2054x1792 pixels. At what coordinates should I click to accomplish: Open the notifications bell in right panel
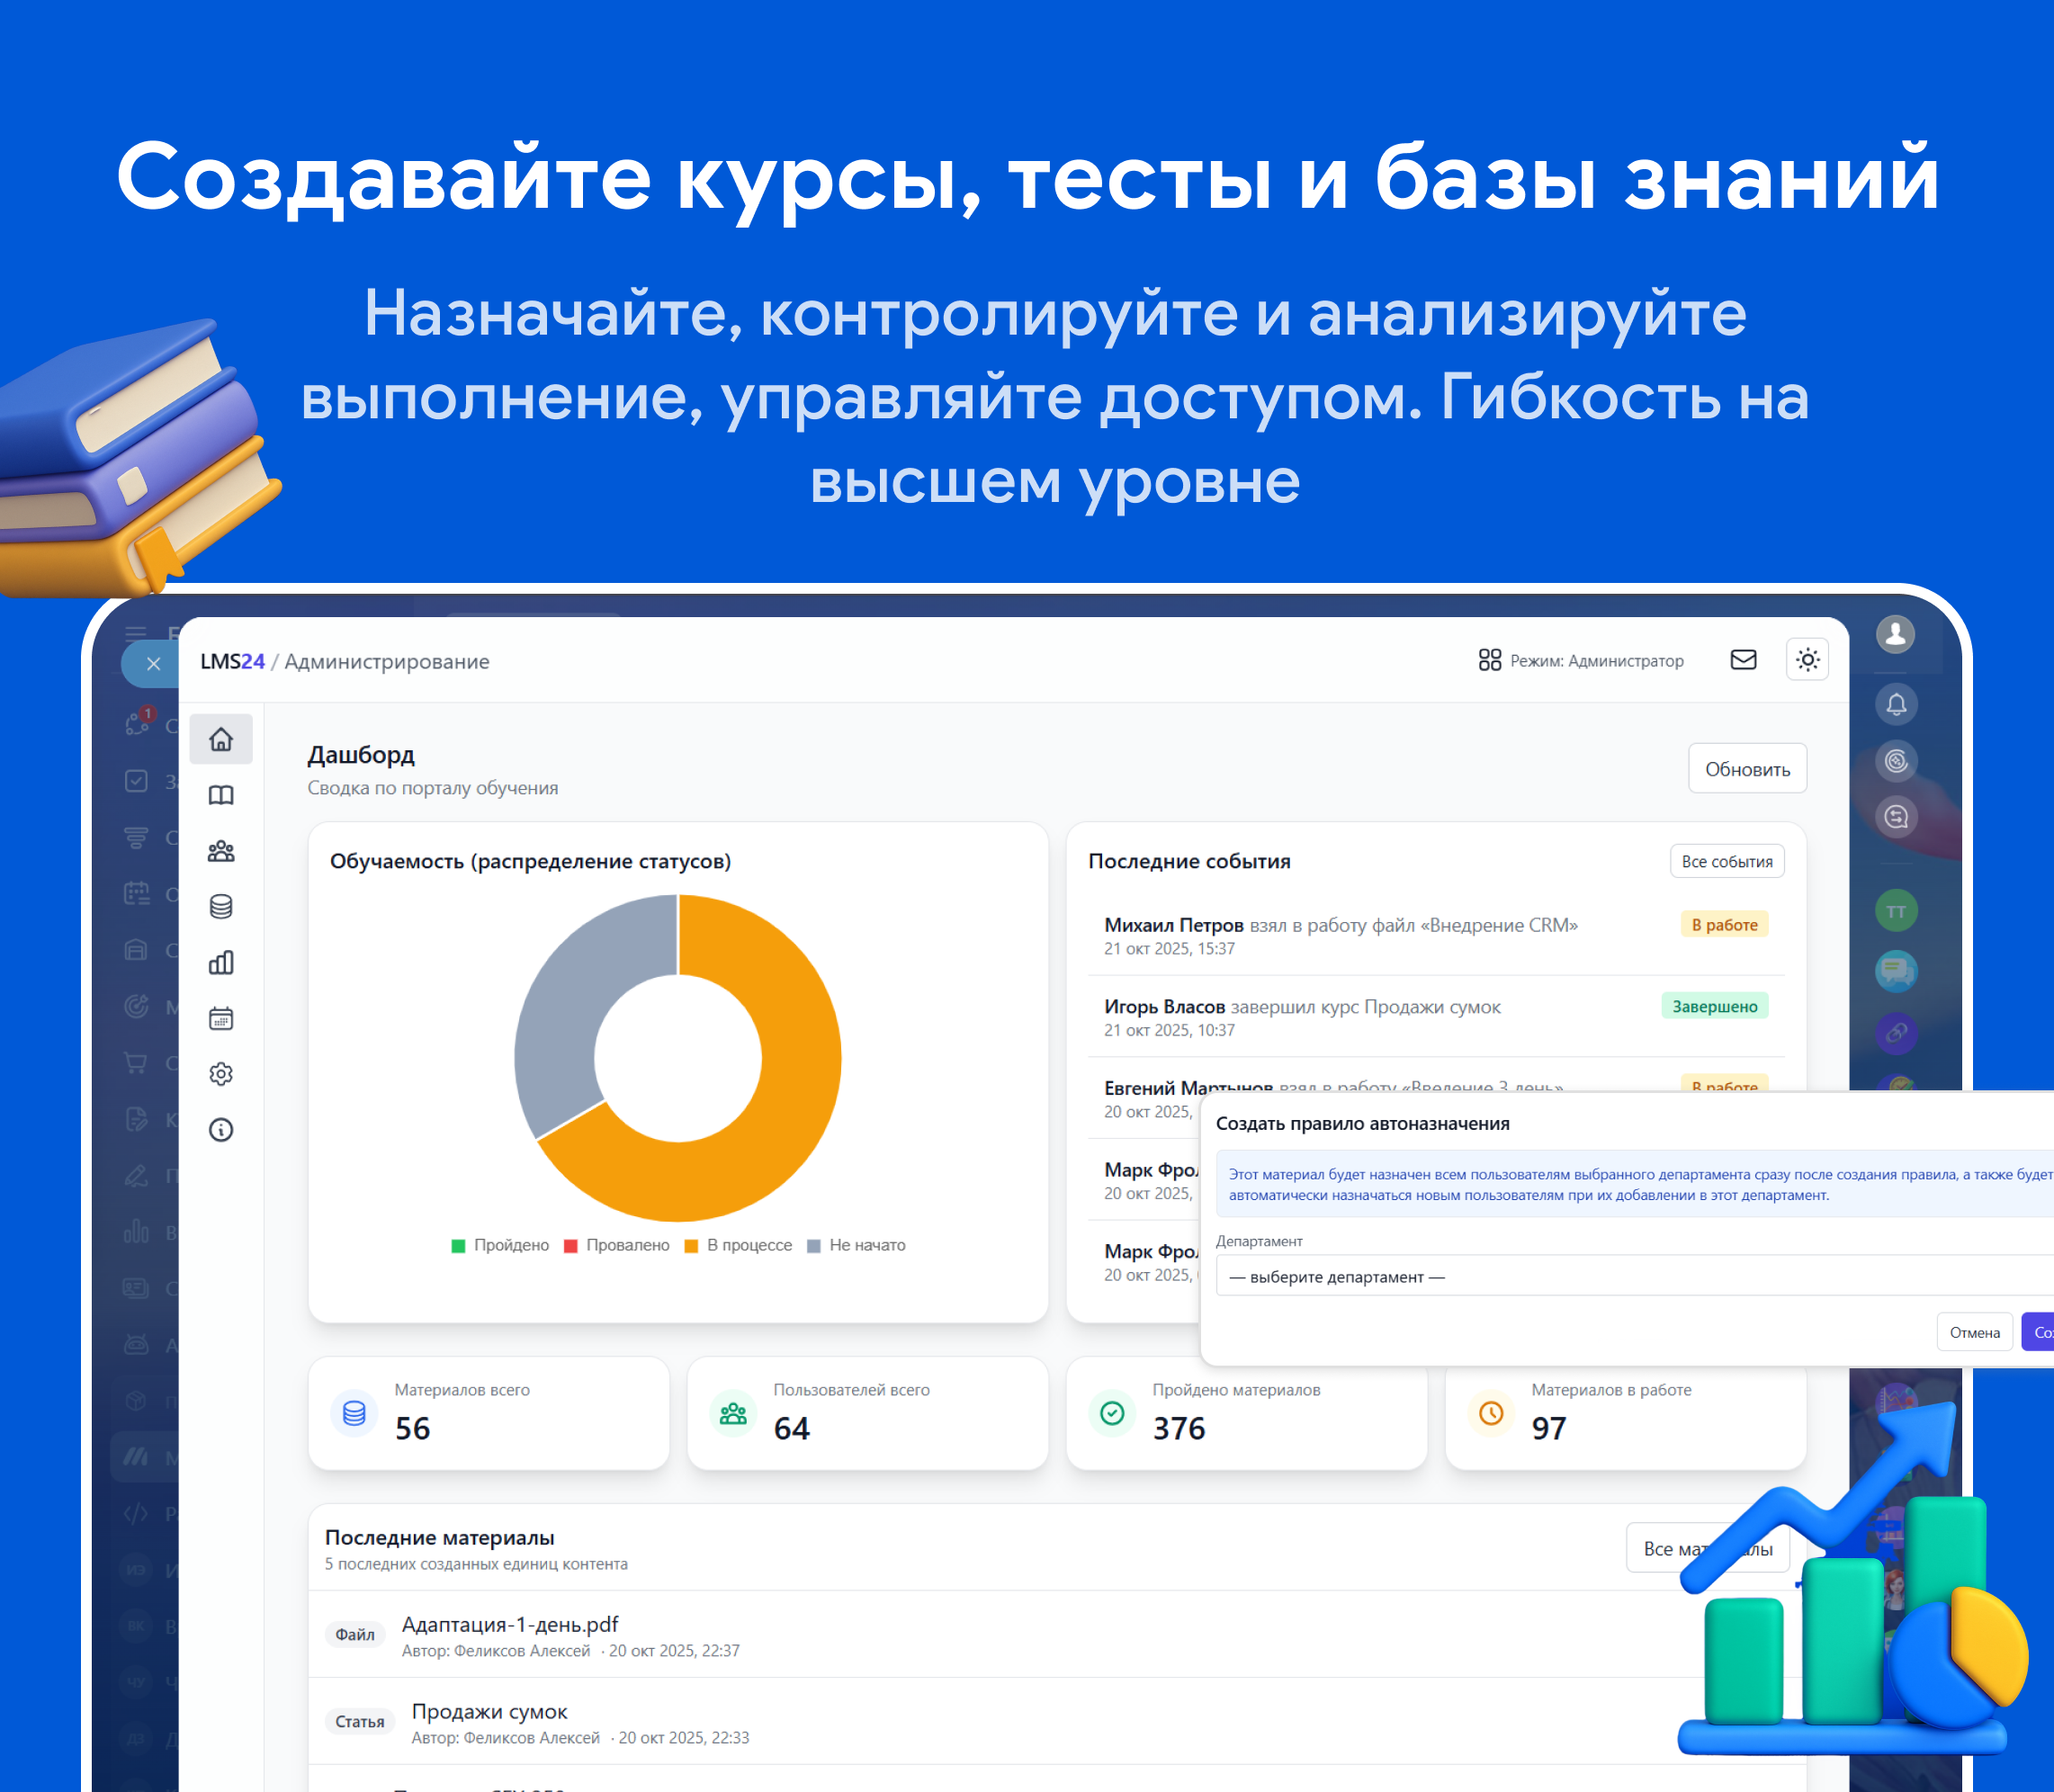click(x=1896, y=704)
